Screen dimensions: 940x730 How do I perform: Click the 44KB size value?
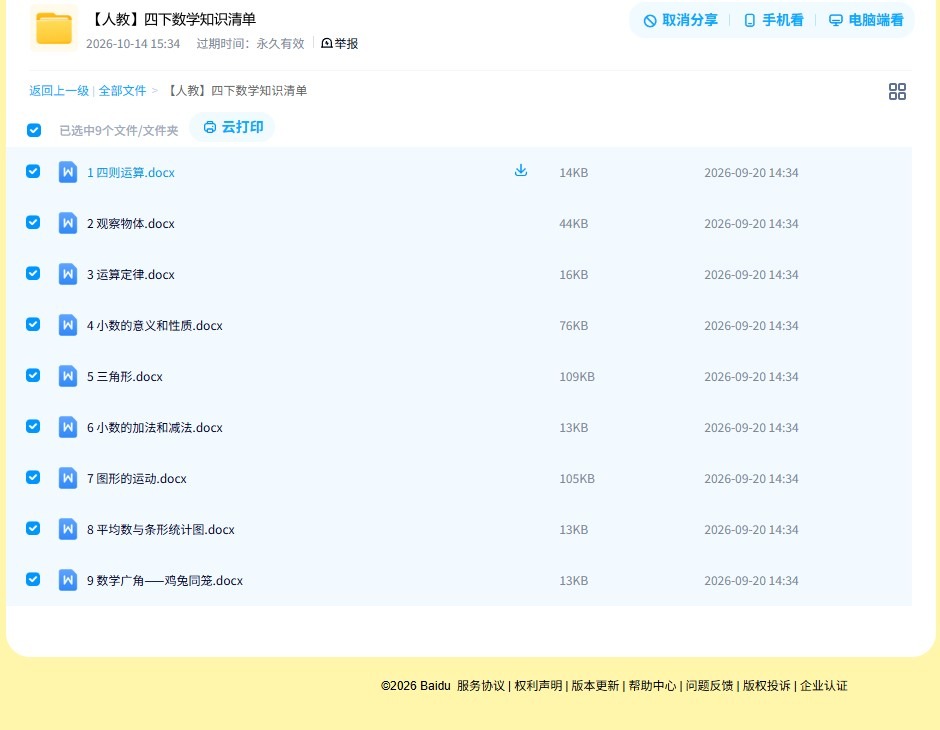pyautogui.click(x=574, y=224)
